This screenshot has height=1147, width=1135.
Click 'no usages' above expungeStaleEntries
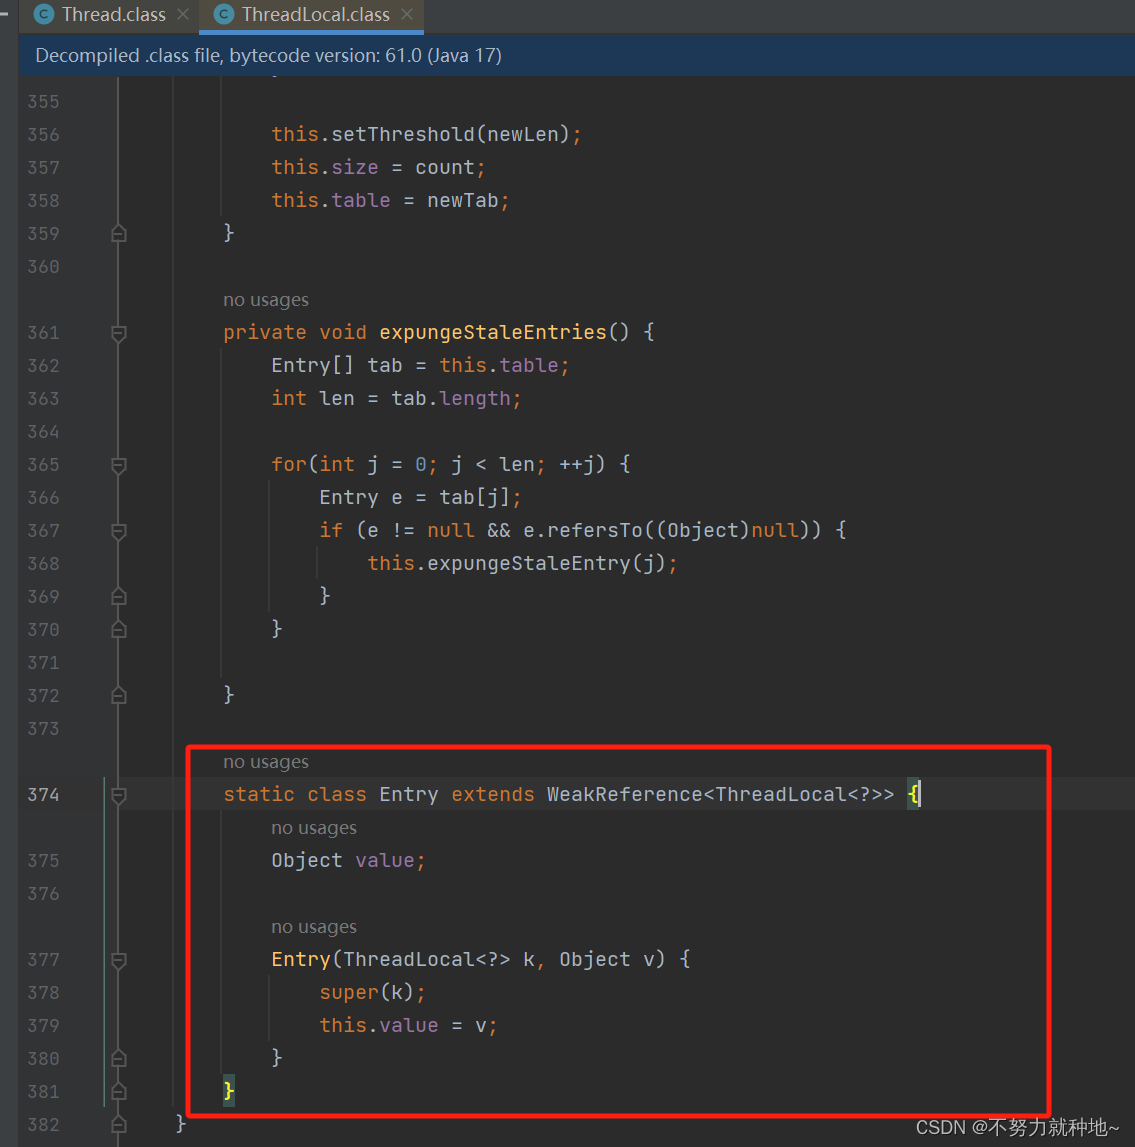click(x=266, y=299)
